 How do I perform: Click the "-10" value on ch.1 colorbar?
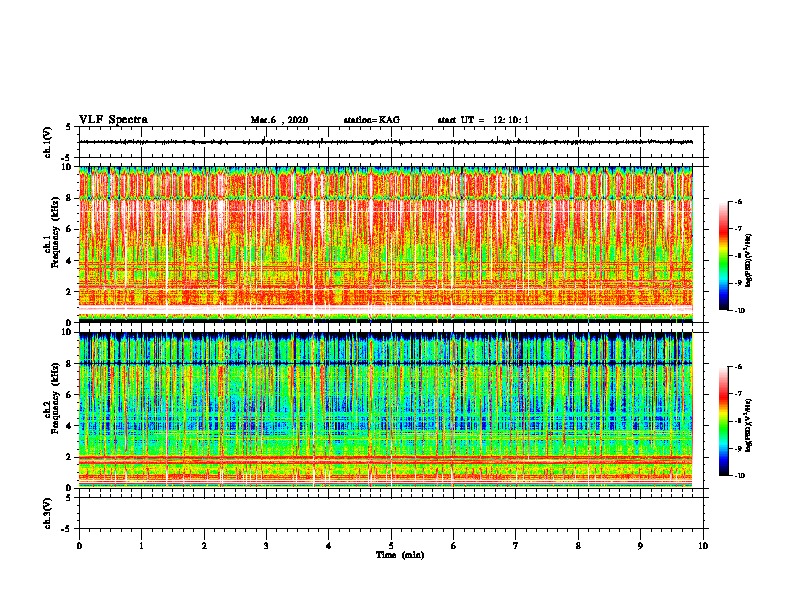pos(739,310)
